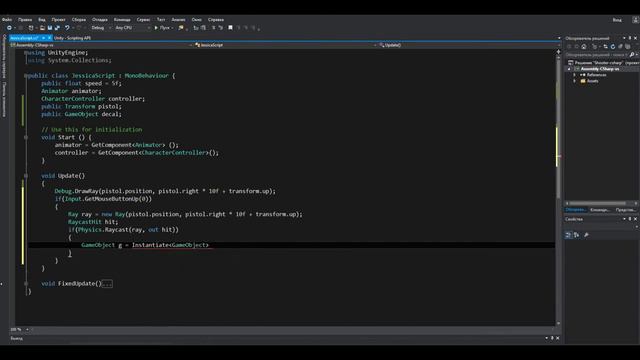Open the Анализ menu
The image size is (640, 360).
pos(178,20)
